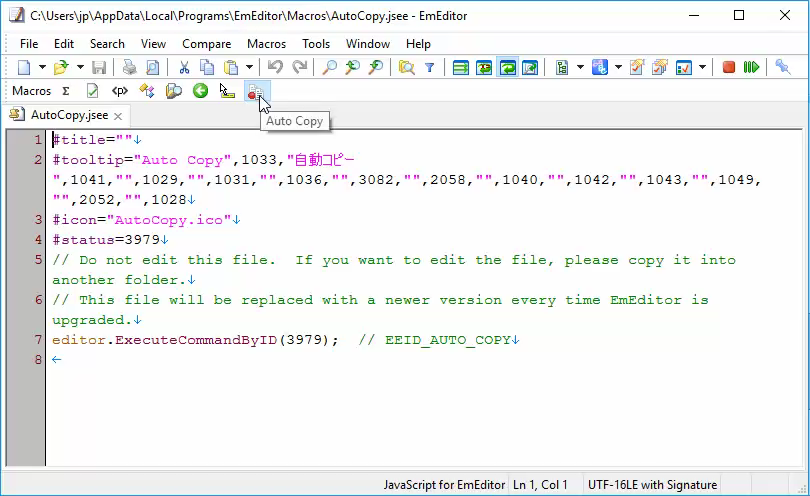Click the Undo arrow icon
This screenshot has width=810, height=496.
coord(275,67)
